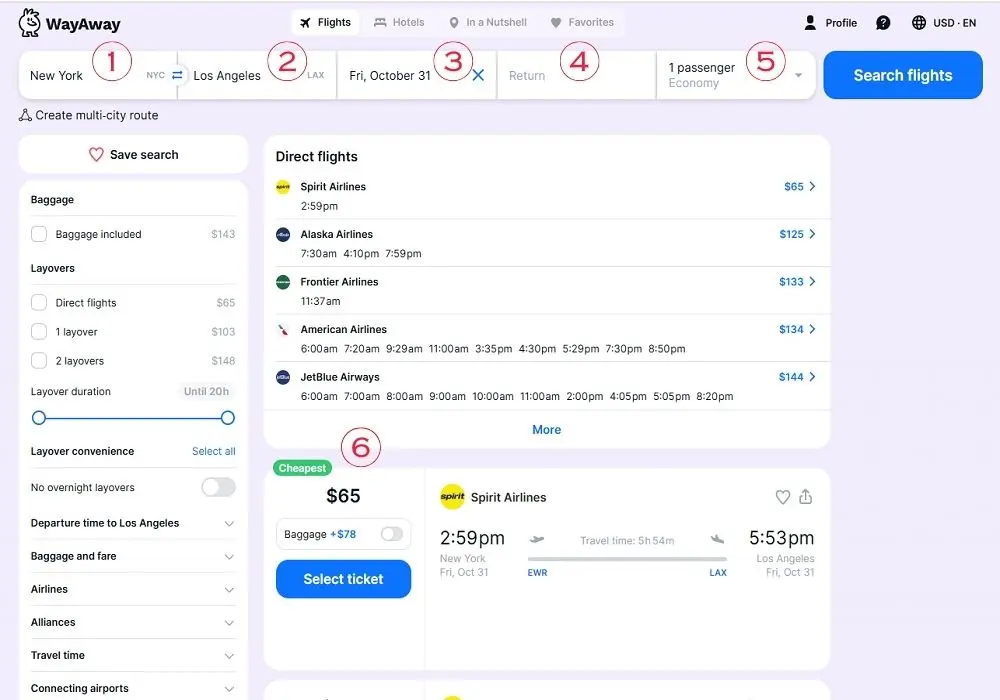Click the WayAway logo
The image size is (1000, 700).
coord(69,24)
